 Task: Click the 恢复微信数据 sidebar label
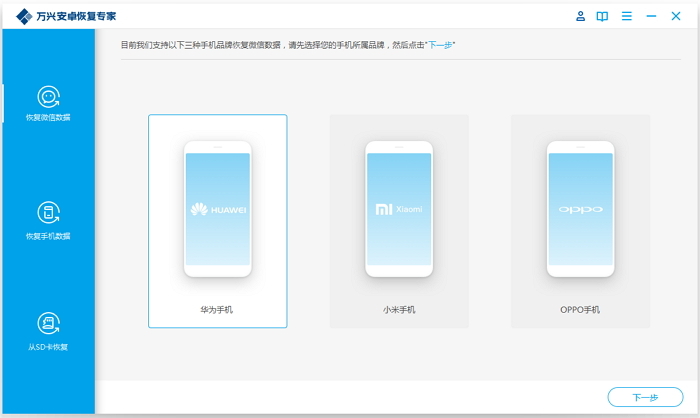tap(48, 117)
